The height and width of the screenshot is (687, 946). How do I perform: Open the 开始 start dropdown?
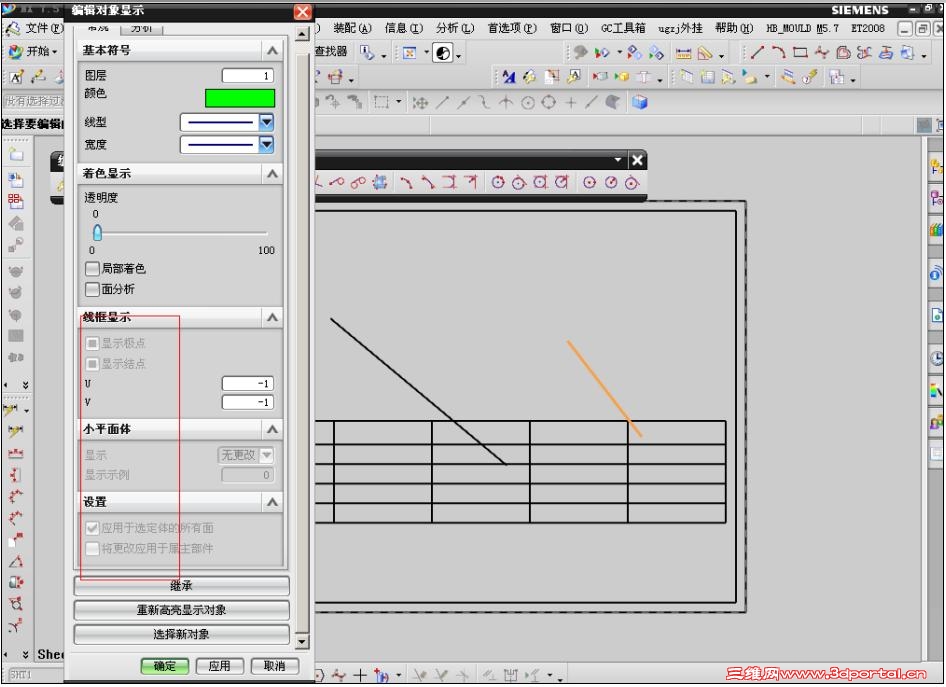pos(34,51)
